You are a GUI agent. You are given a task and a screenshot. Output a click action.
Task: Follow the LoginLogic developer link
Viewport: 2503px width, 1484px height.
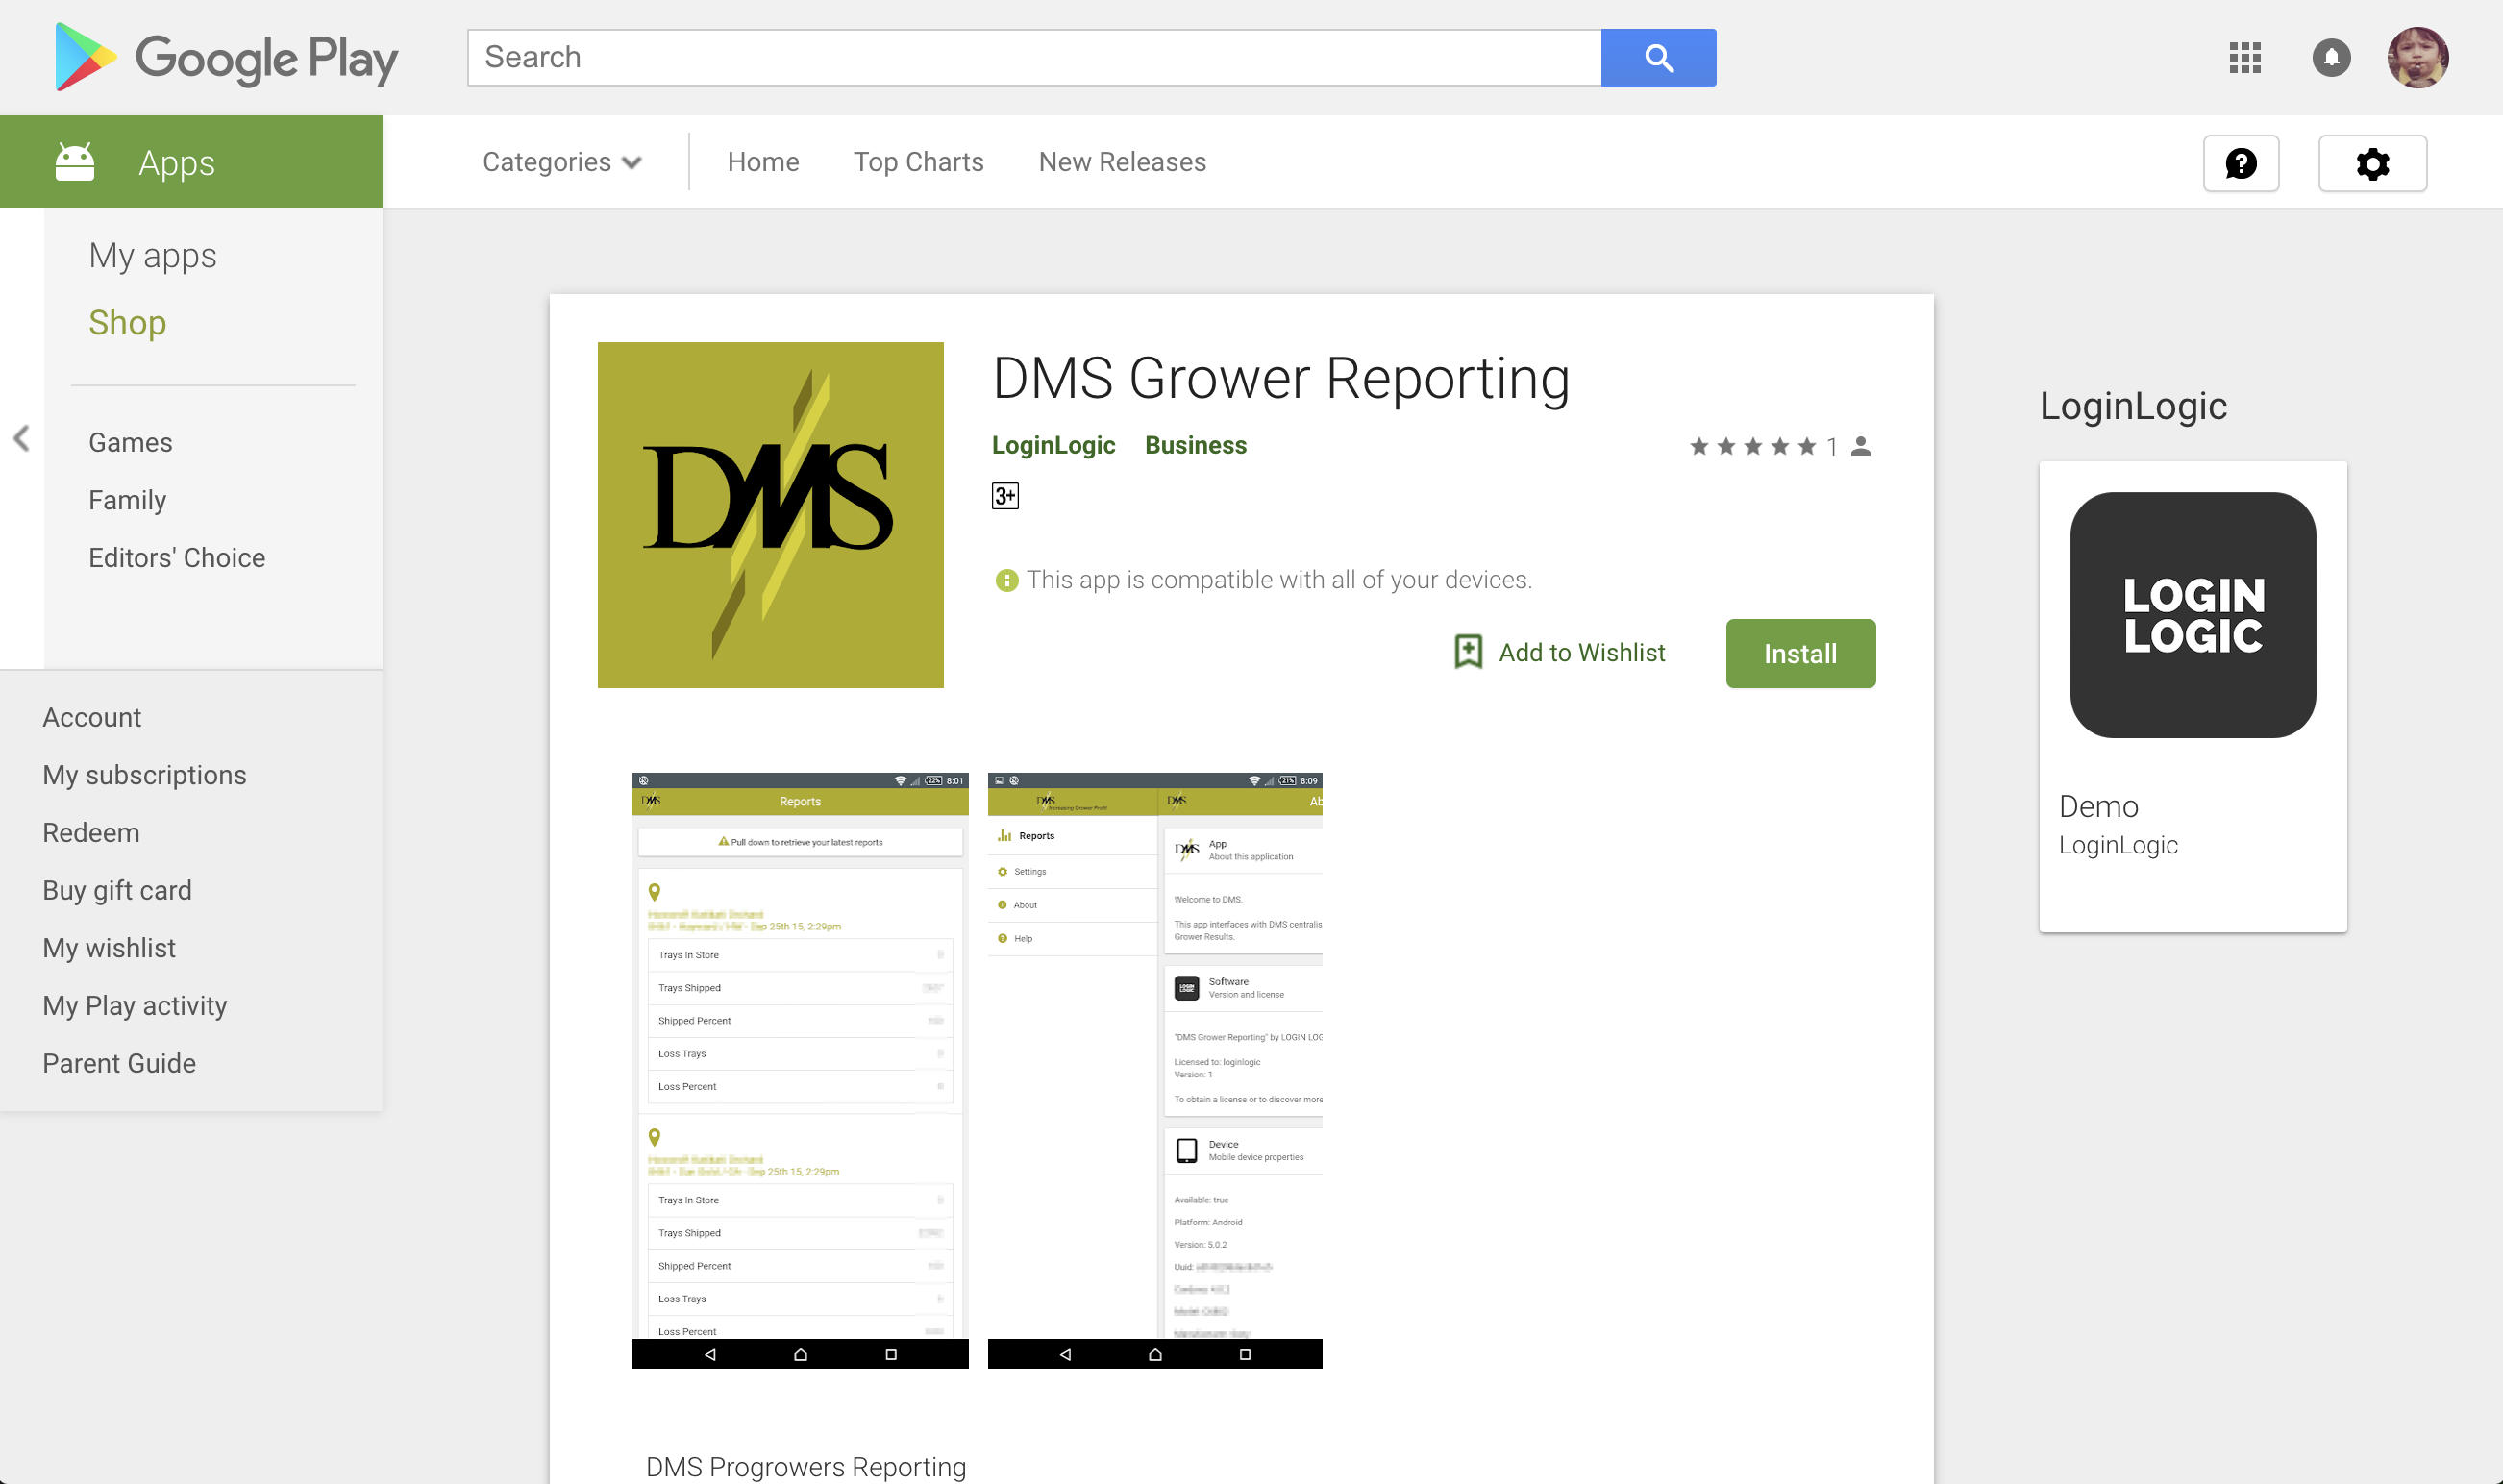1052,445
